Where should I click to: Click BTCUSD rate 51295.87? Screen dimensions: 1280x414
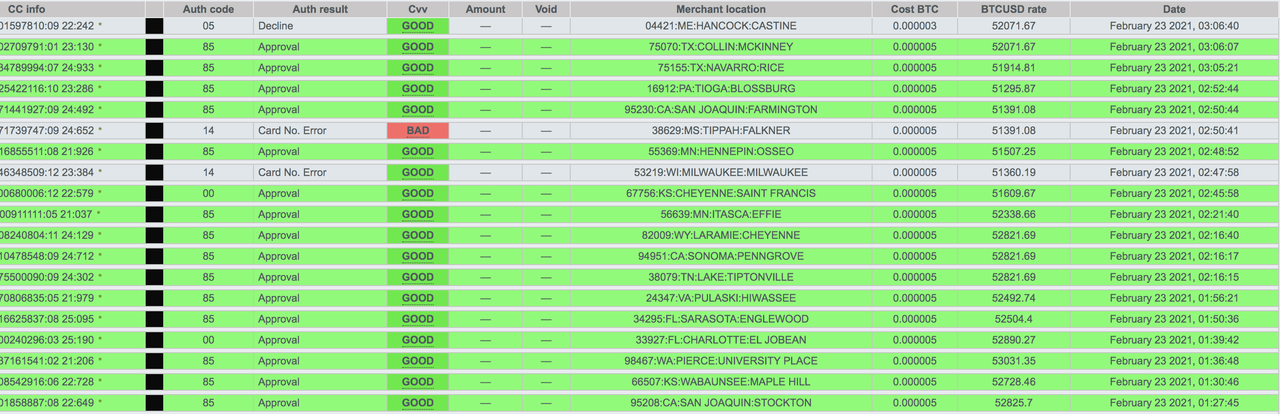1014,89
